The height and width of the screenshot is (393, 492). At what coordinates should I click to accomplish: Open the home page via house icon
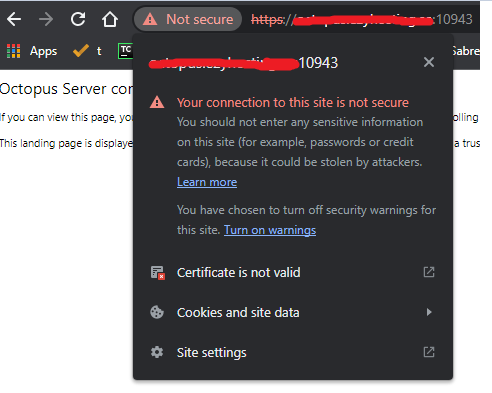pyautogui.click(x=110, y=19)
